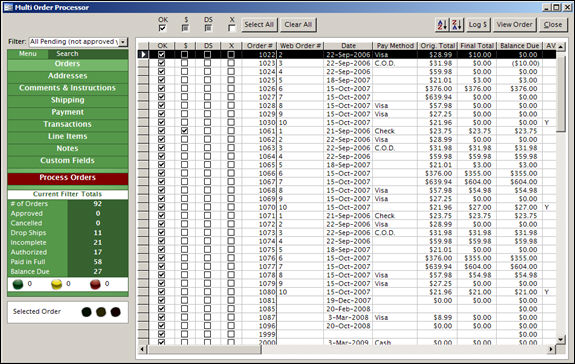This screenshot has width=575, height=364.
Task: Click the yellow status light in totals
Action: click(x=56, y=284)
